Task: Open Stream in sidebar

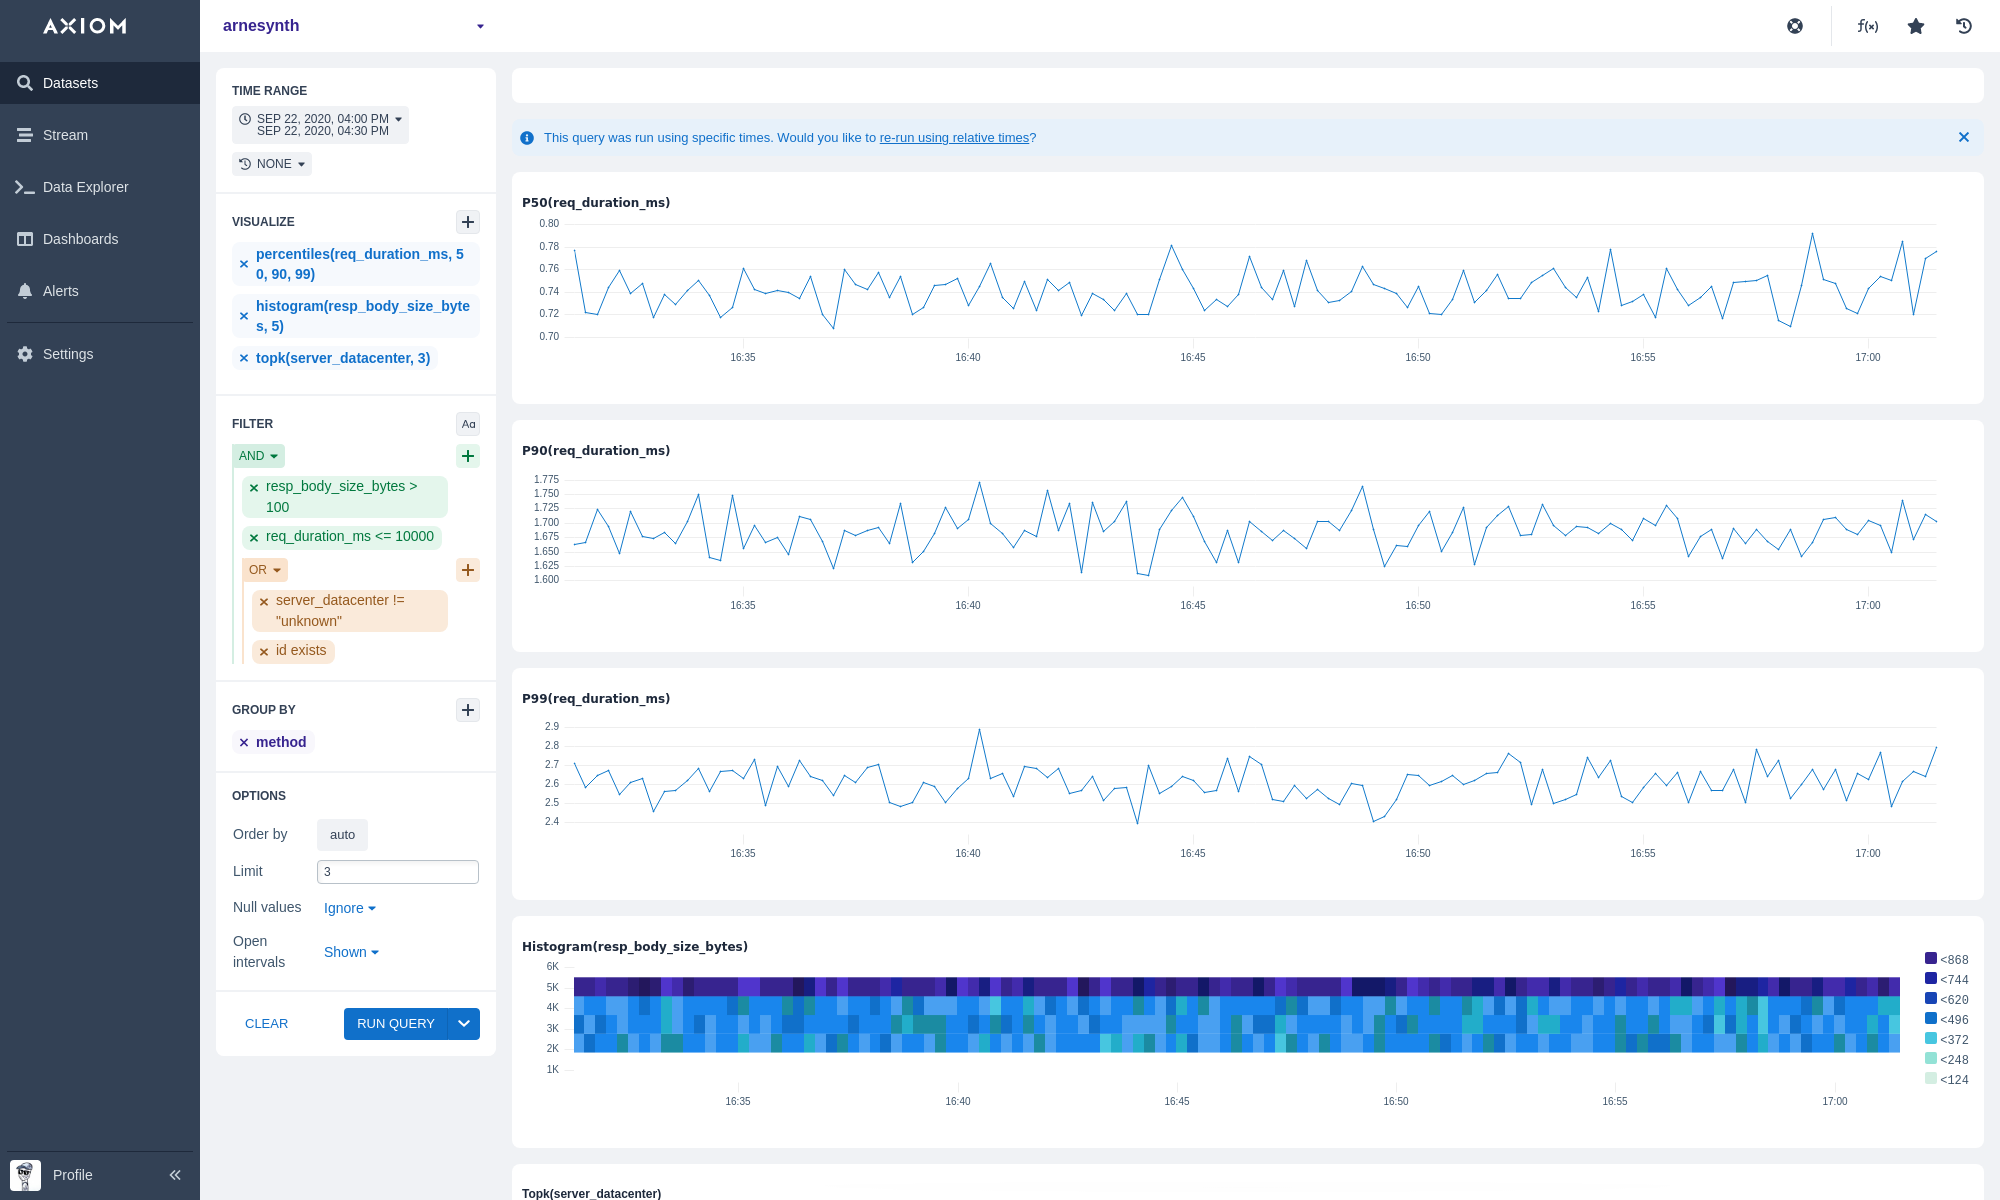Action: (x=65, y=135)
